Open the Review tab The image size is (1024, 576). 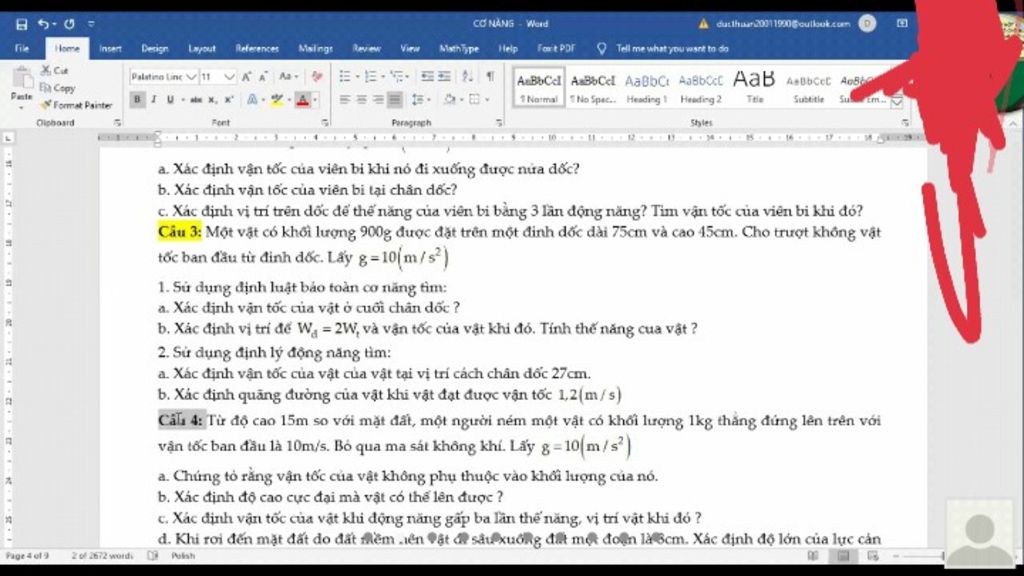pos(366,48)
